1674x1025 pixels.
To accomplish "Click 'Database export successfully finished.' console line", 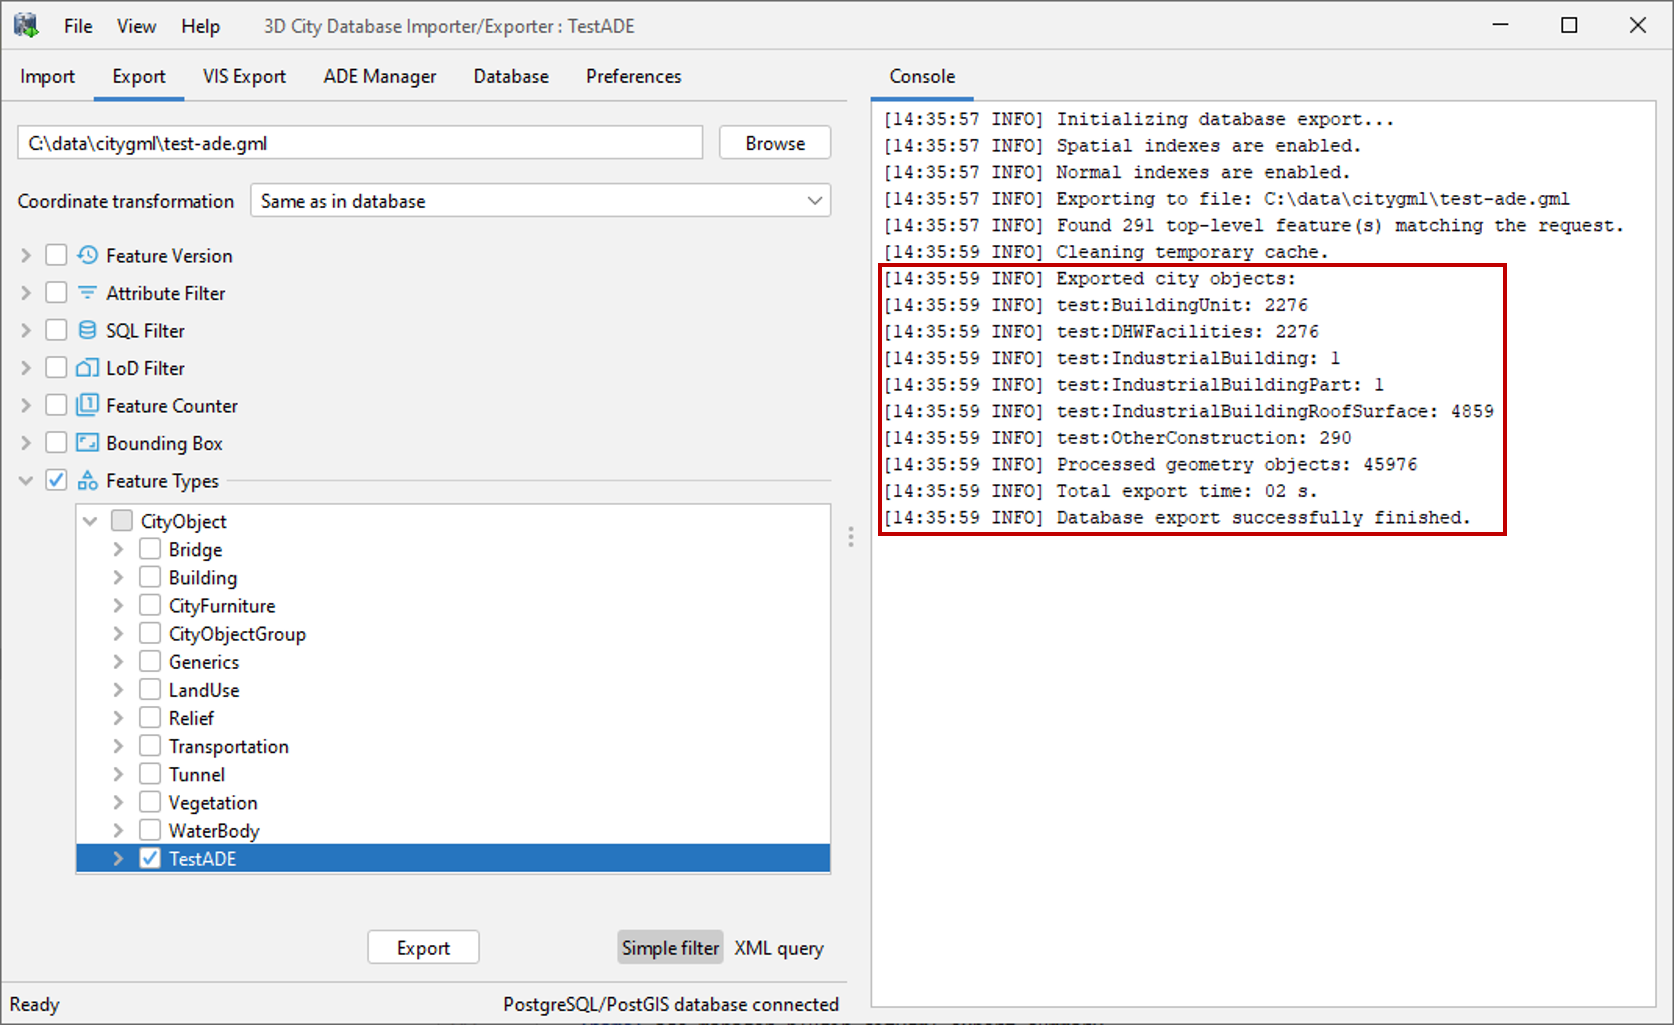I will (x=1177, y=517).
